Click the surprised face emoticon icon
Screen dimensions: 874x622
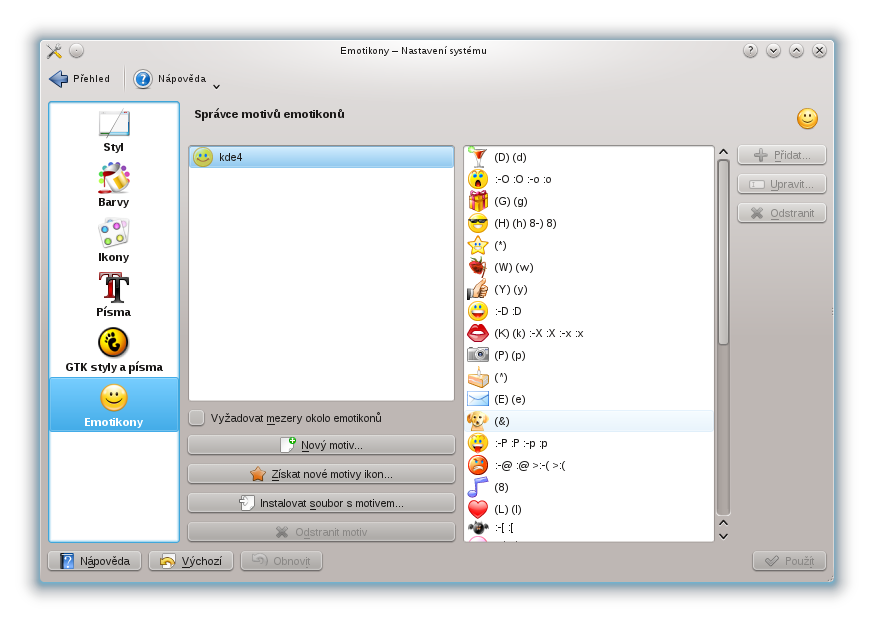[478, 179]
